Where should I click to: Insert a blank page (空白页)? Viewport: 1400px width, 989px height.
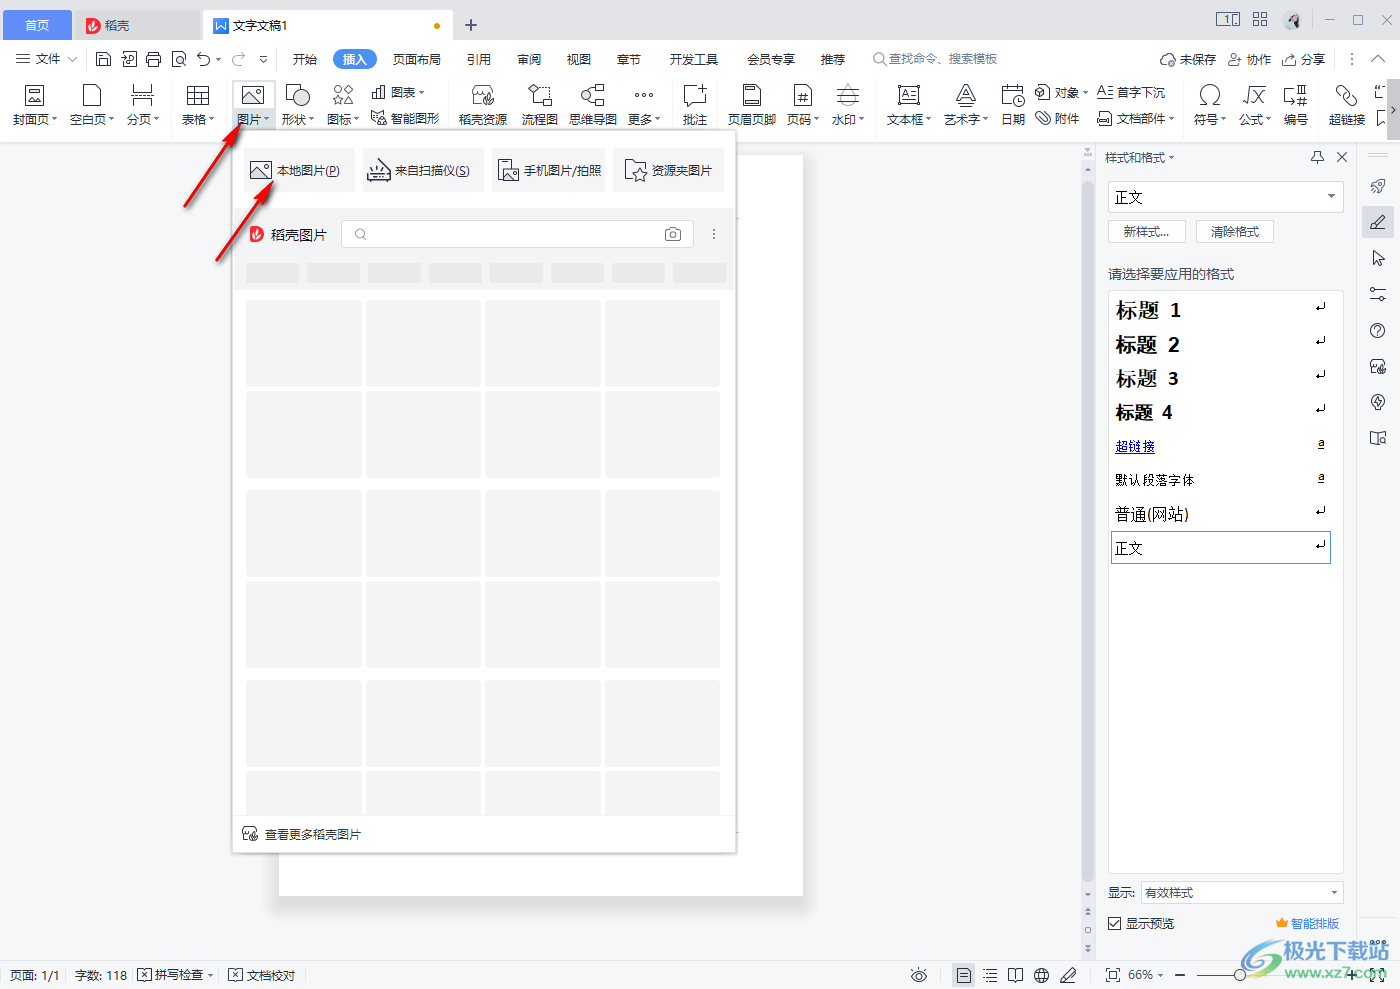pyautogui.click(x=92, y=105)
